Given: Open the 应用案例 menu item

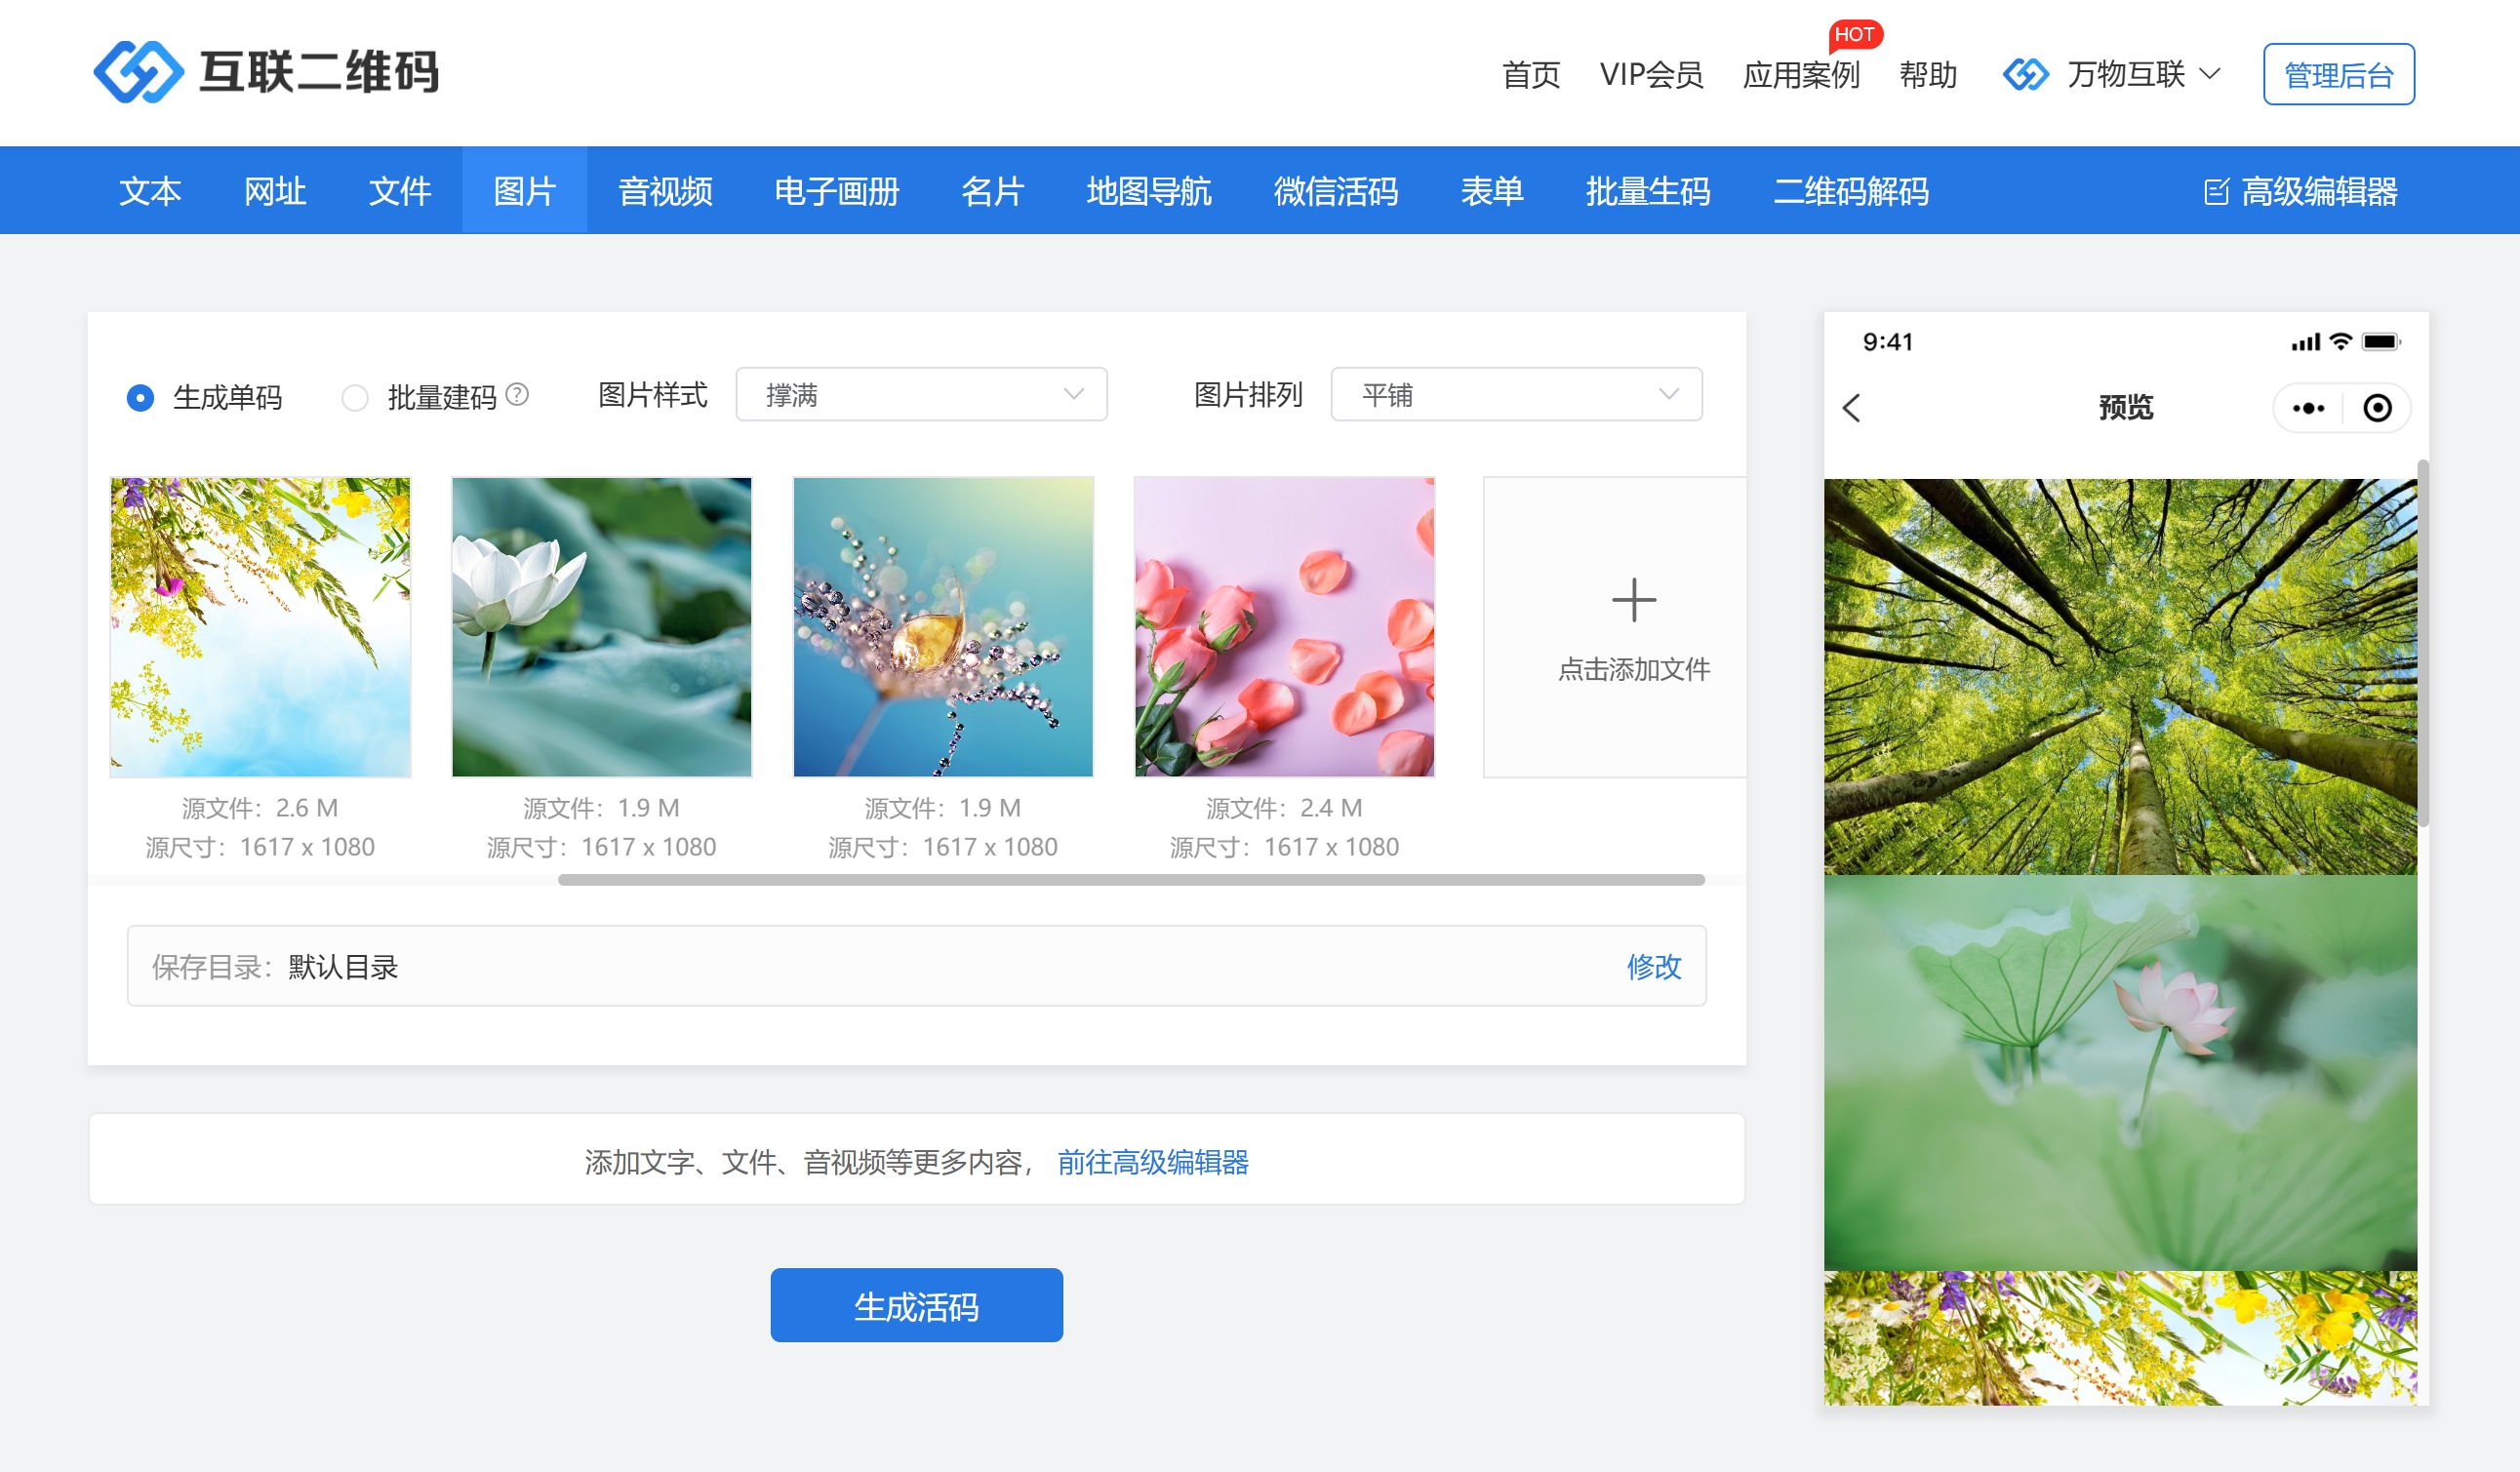Looking at the screenshot, I should click(x=1800, y=75).
